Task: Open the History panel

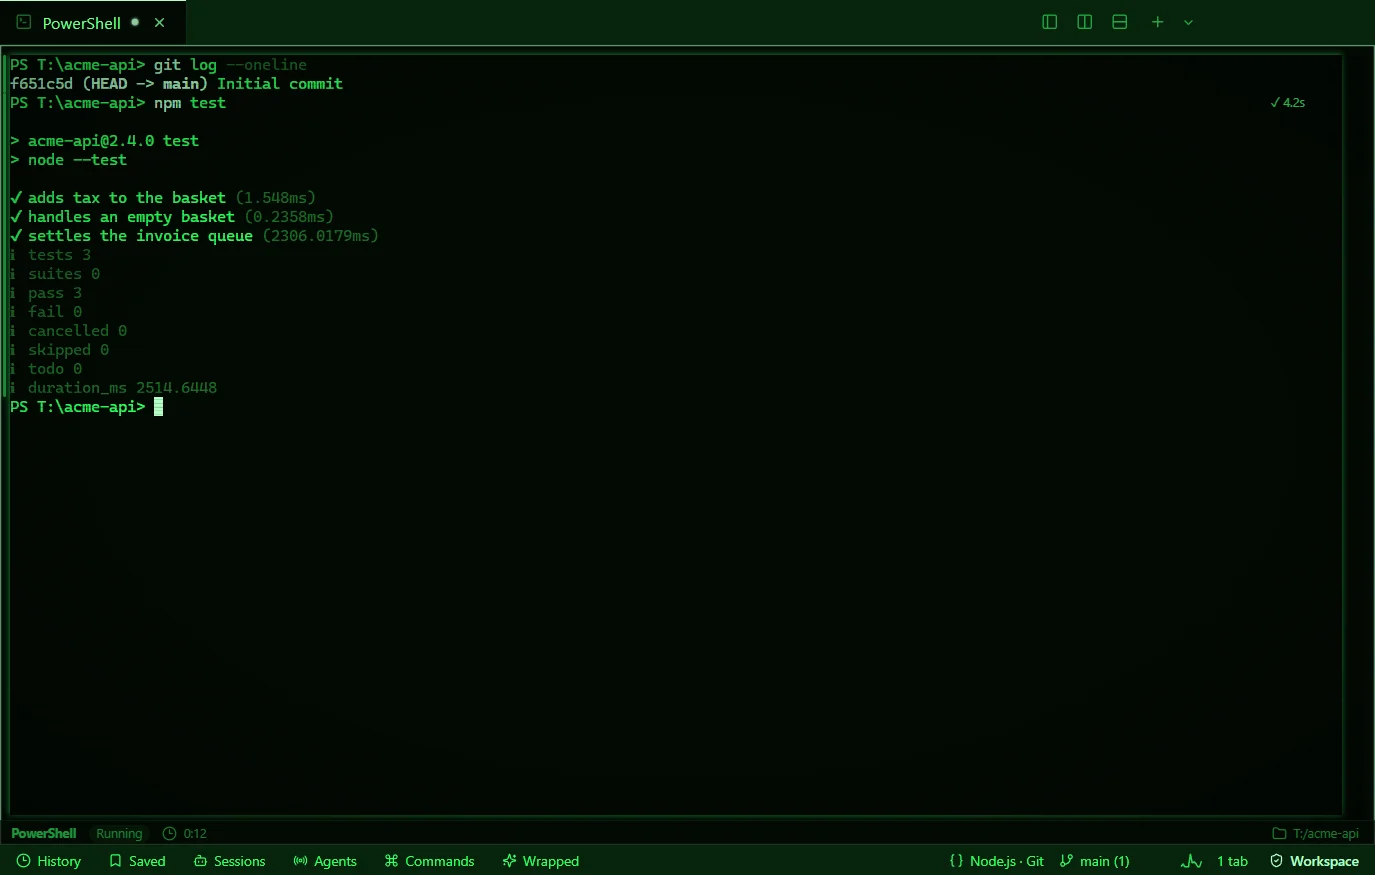Action: [x=49, y=861]
